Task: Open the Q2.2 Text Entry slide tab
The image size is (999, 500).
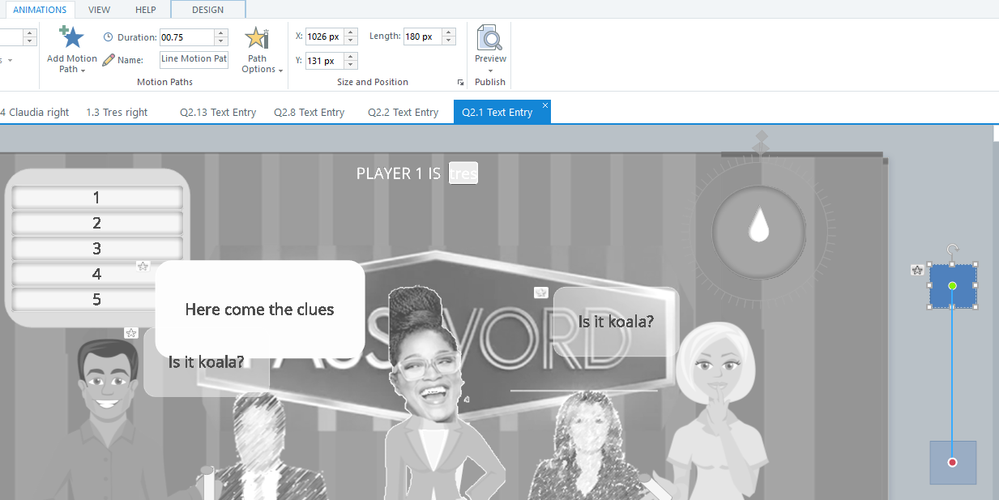Action: 403,112
